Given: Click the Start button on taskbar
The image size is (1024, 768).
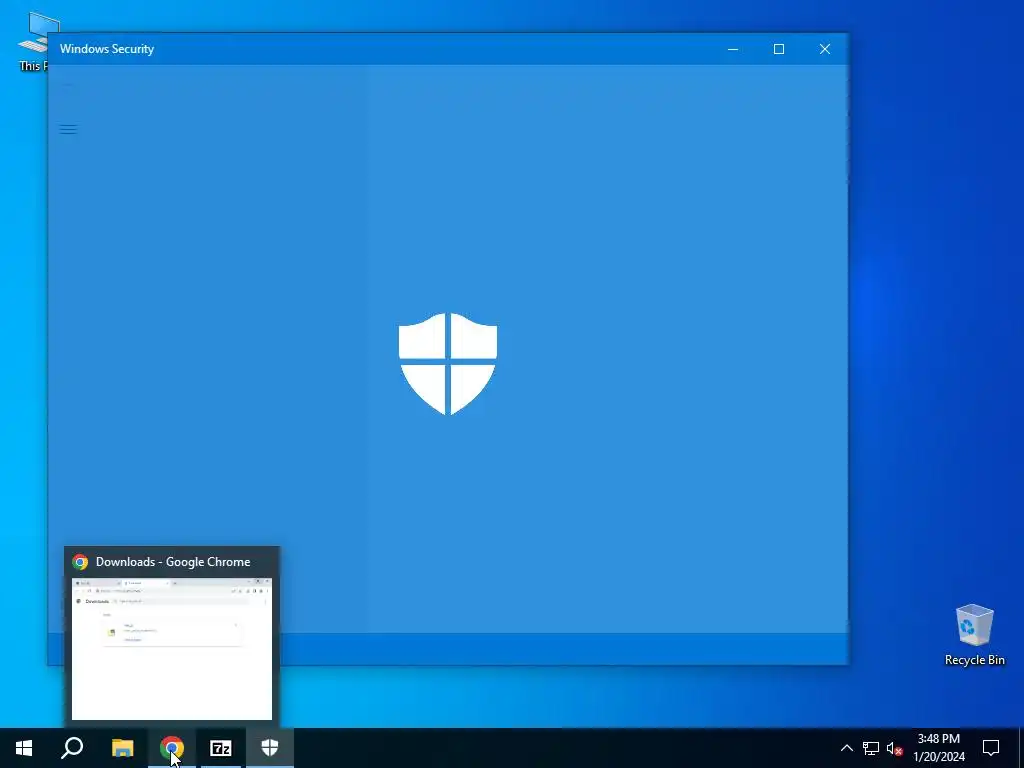Looking at the screenshot, I should (24, 748).
